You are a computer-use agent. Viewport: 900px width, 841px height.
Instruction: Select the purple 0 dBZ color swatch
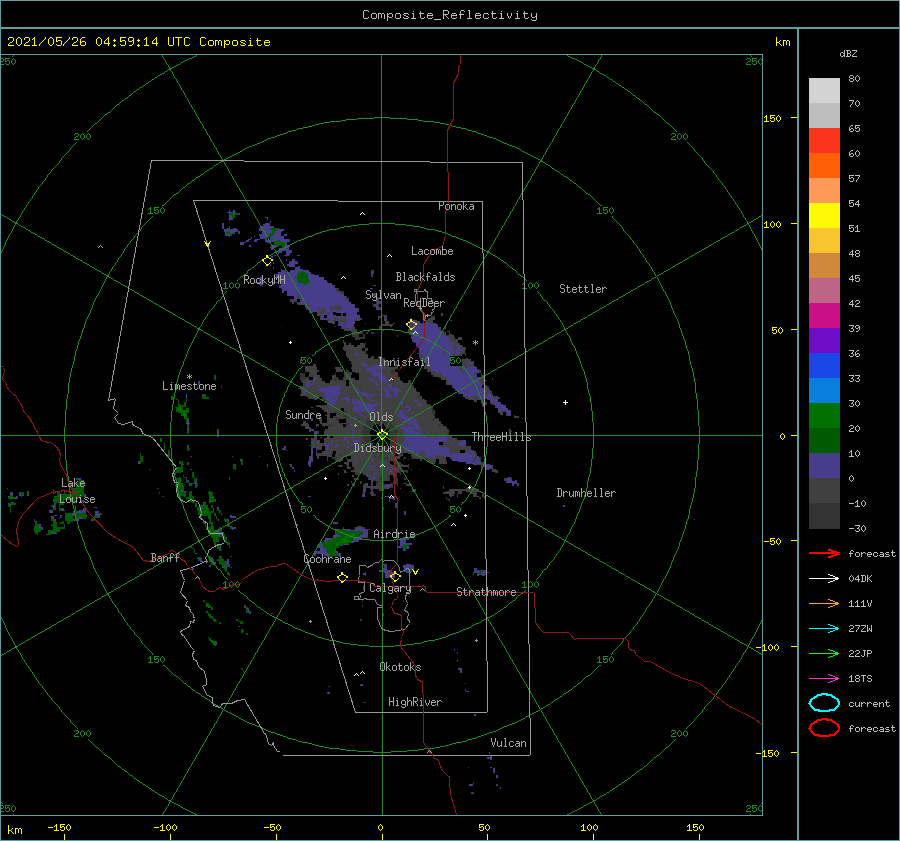(x=825, y=466)
